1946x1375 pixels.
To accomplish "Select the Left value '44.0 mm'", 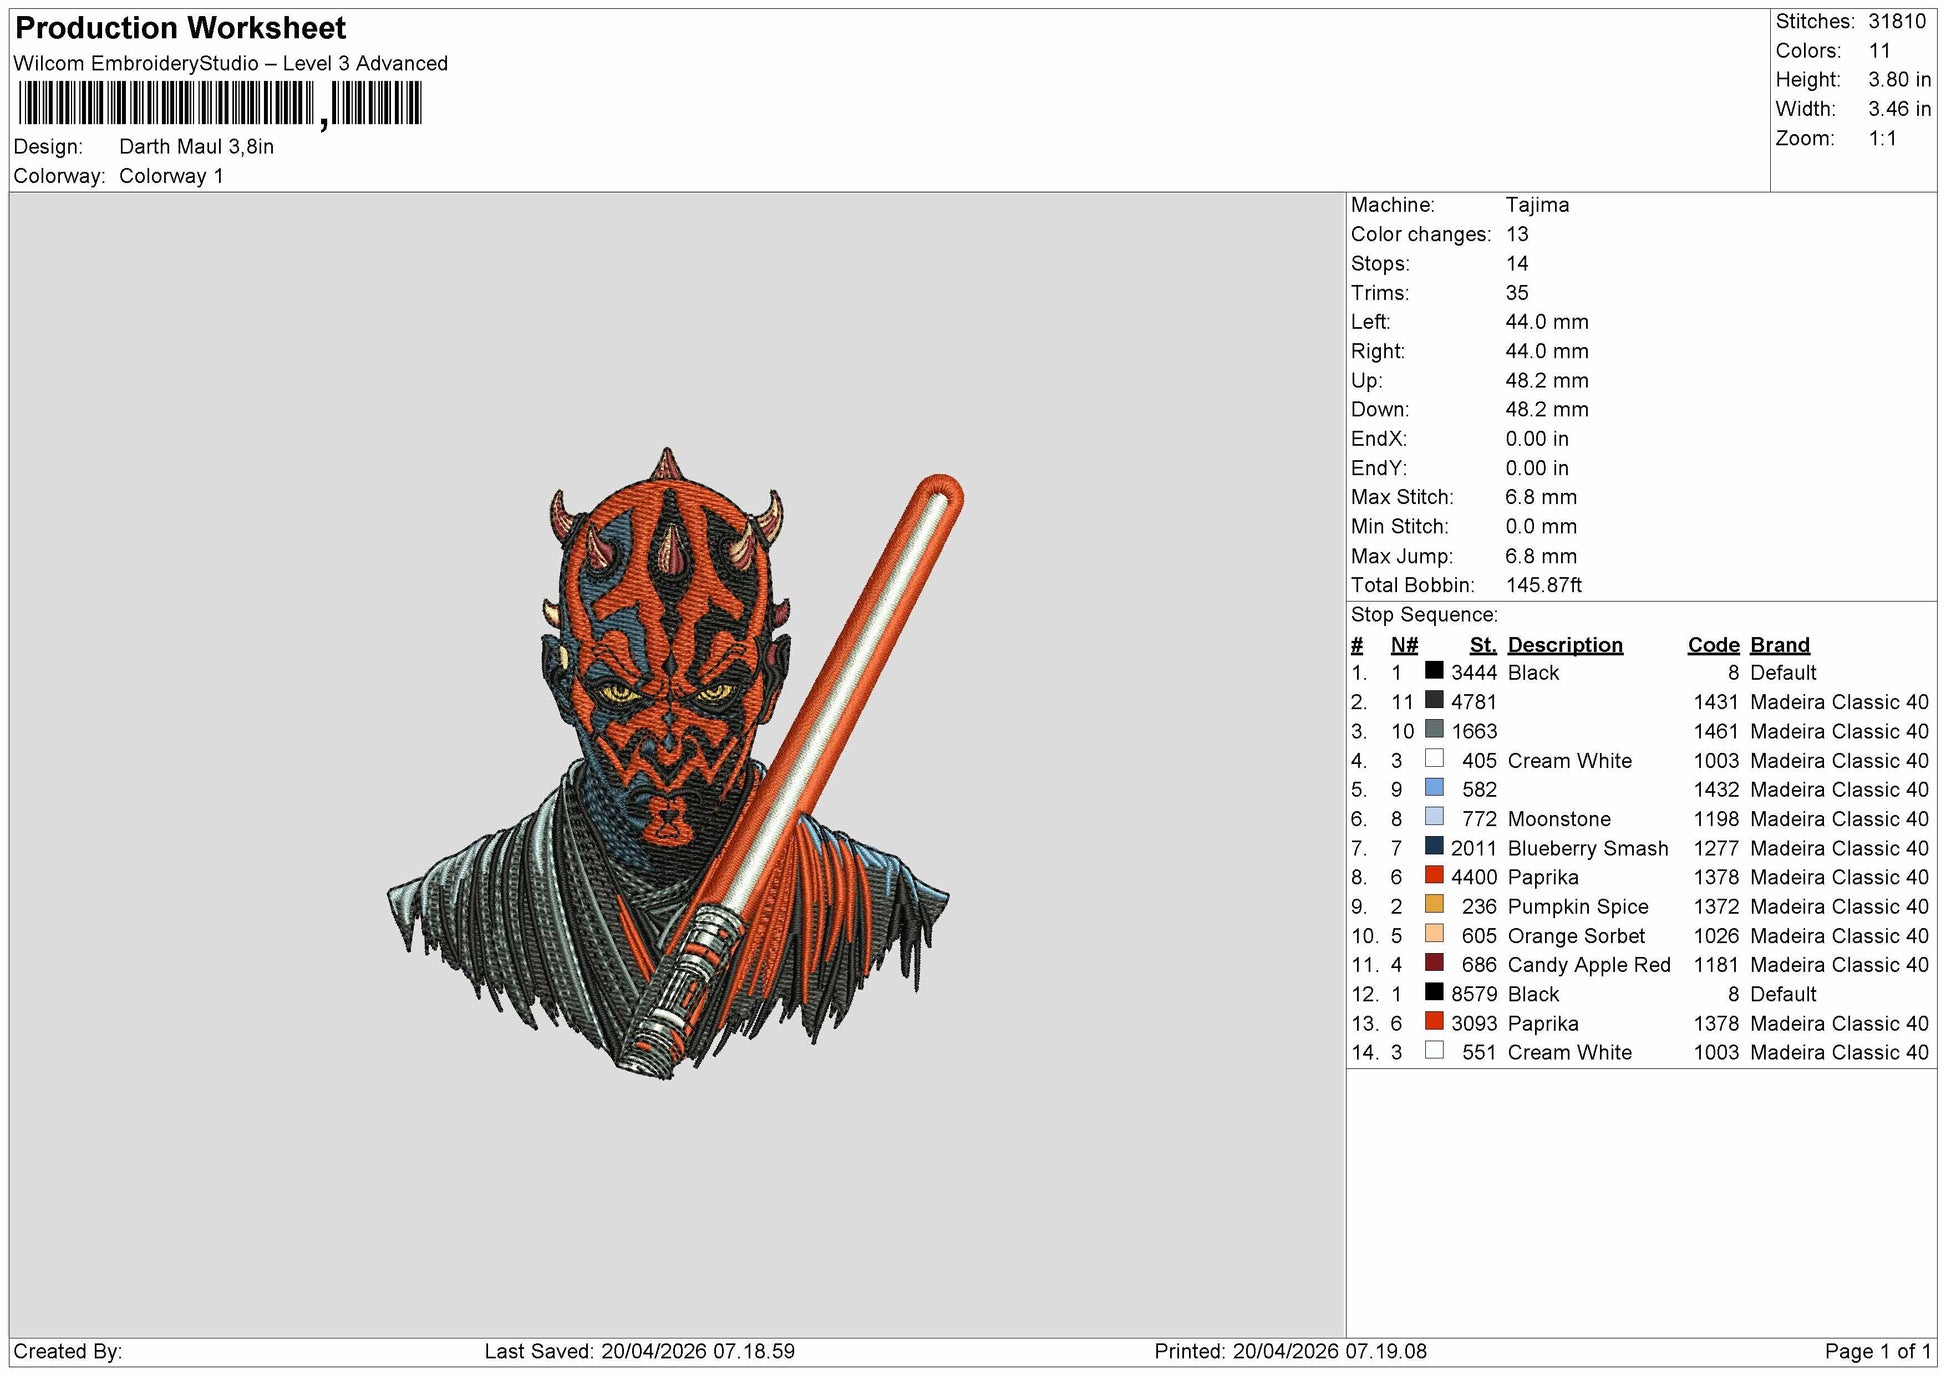I will (x=1547, y=322).
